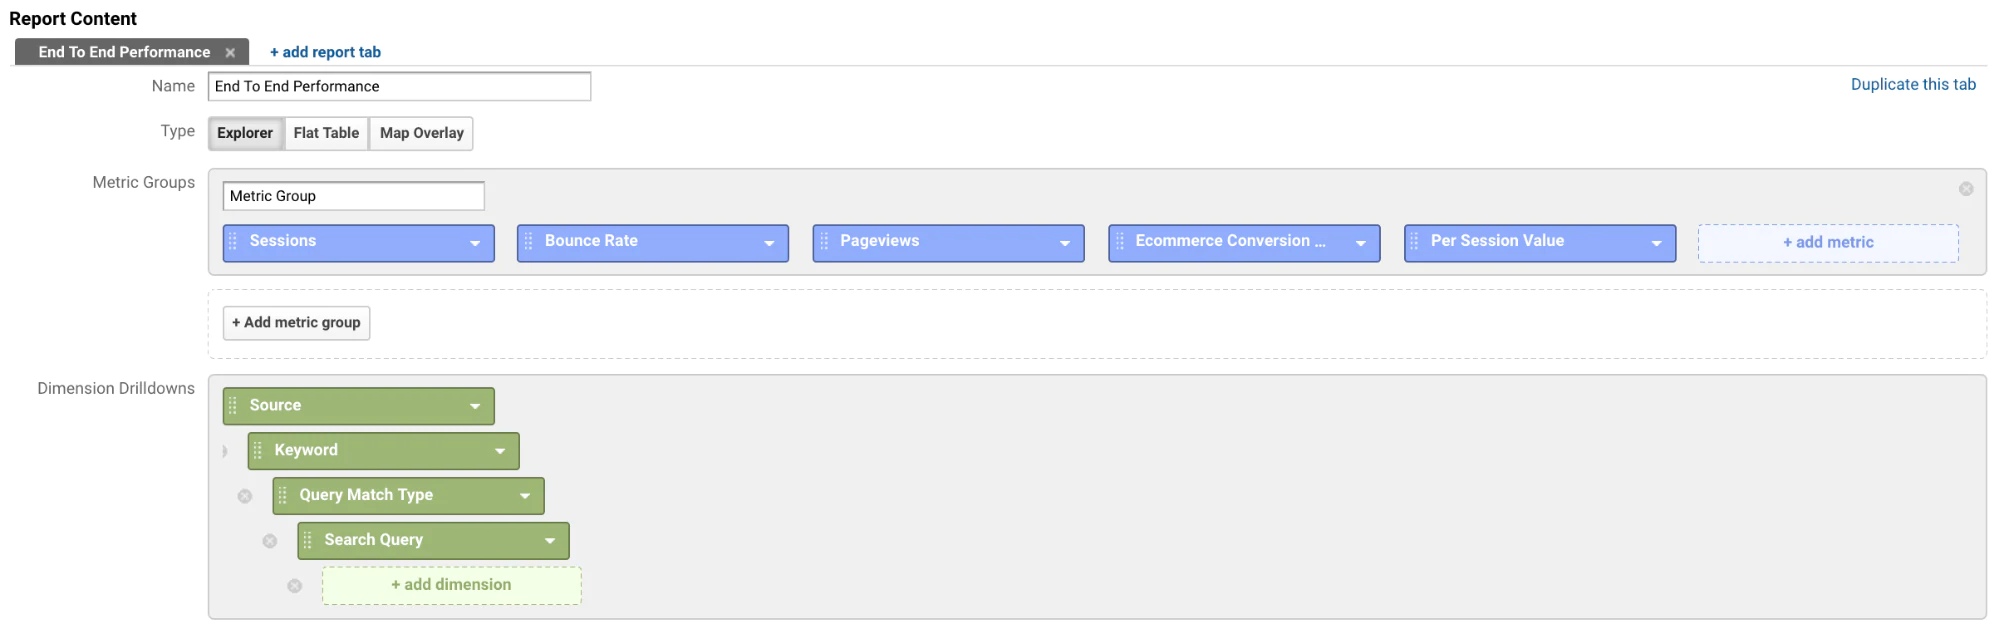Click the drag handle on Sessions metric
Image resolution: width=1999 pixels, height=632 pixels.
(x=233, y=242)
